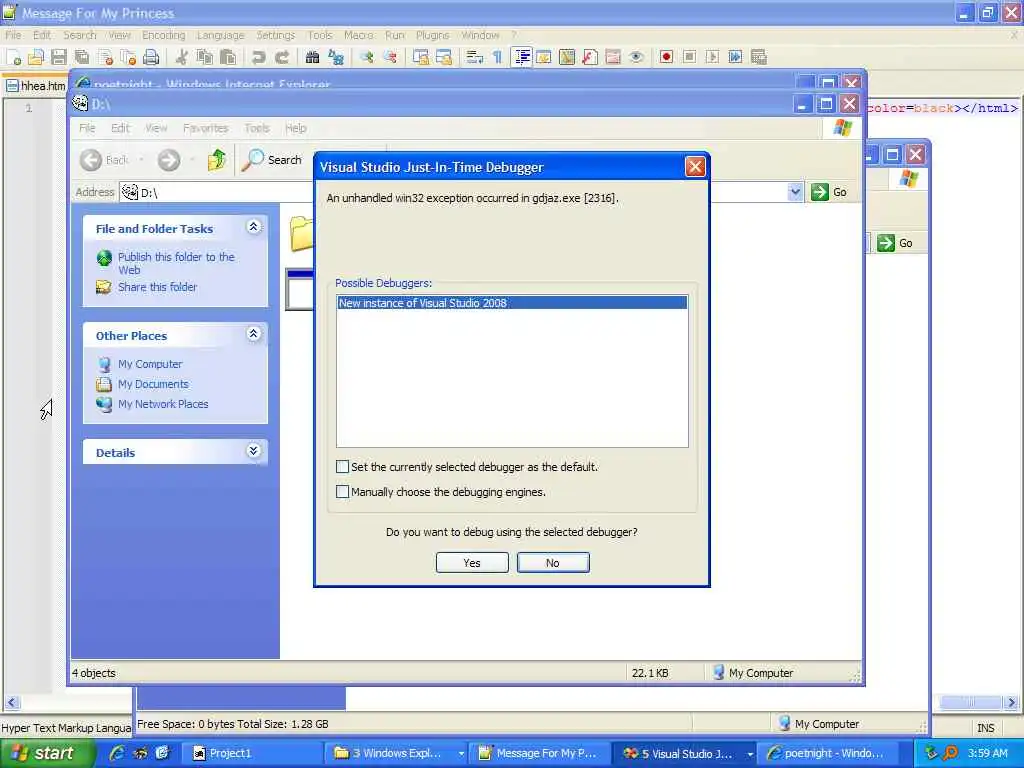The image size is (1024, 768).
Task: Open Back button history dropdown arrow
Action: (x=141, y=160)
